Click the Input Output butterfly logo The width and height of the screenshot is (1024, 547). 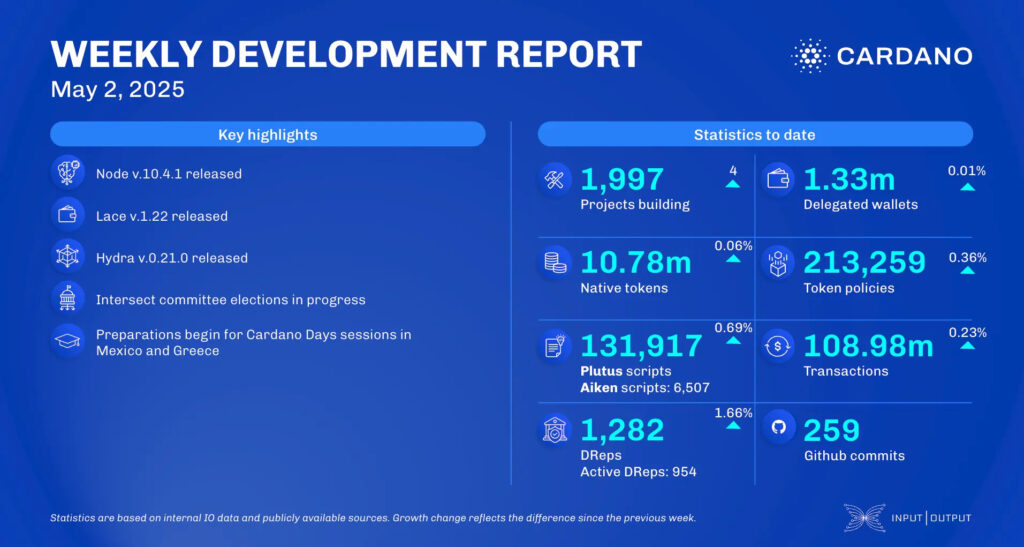pos(864,518)
